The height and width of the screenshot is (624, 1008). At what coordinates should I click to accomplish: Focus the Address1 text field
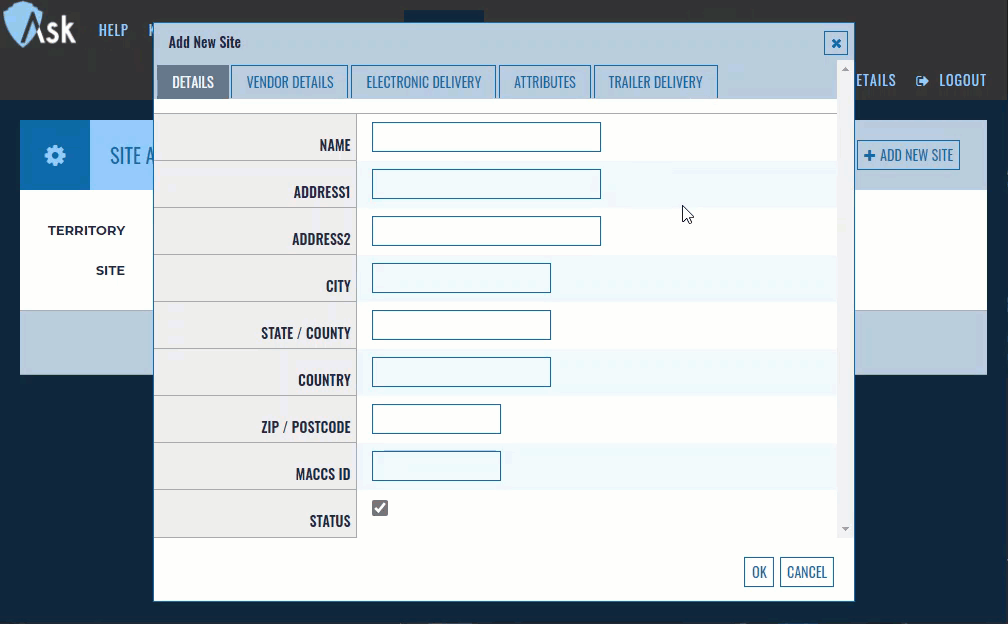tap(486, 184)
